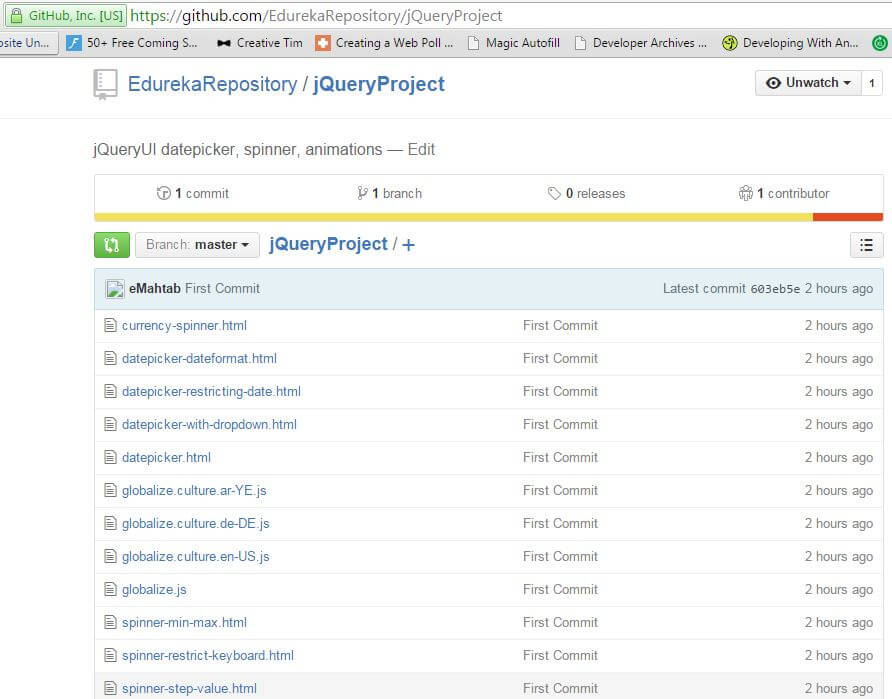Click the browser address bar URL
This screenshot has height=699, width=892.
tap(316, 15)
